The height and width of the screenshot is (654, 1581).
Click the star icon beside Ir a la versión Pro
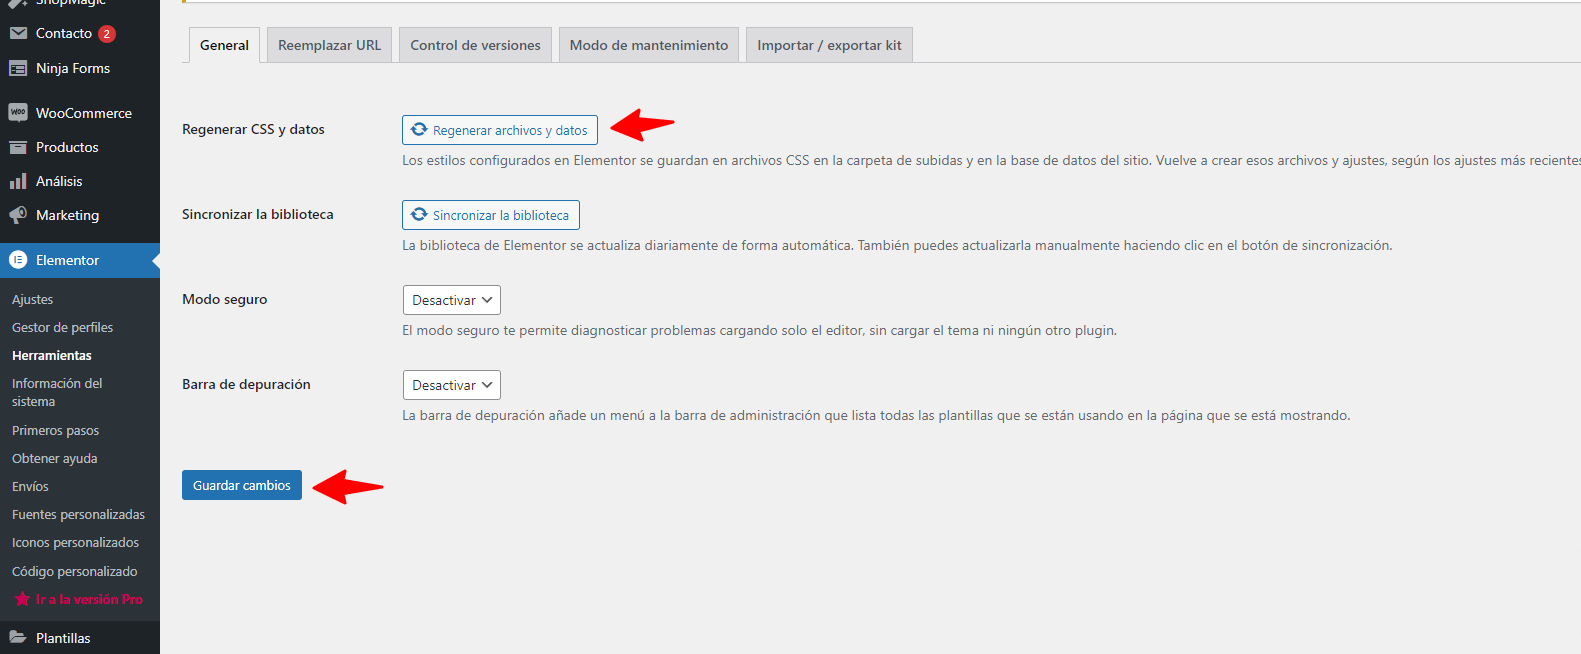click(x=22, y=599)
